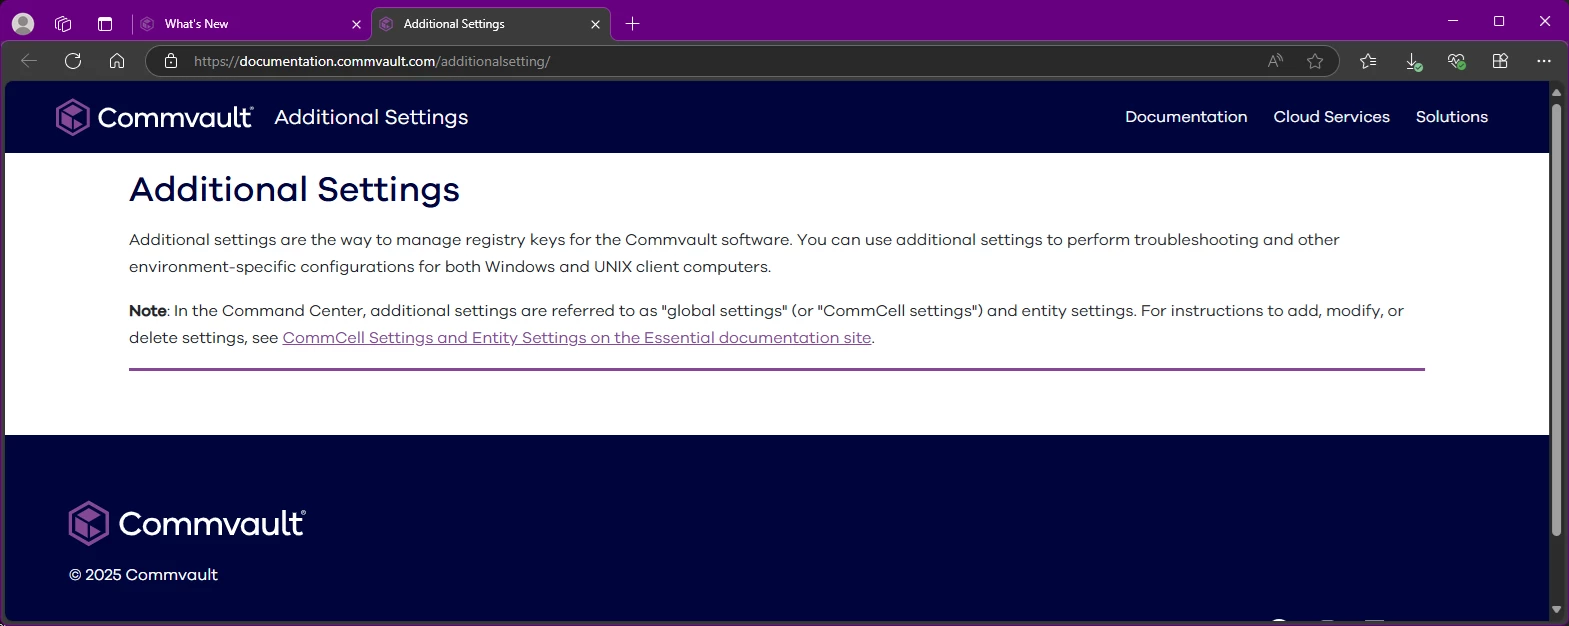Click the Commvault logo in the header

(155, 117)
